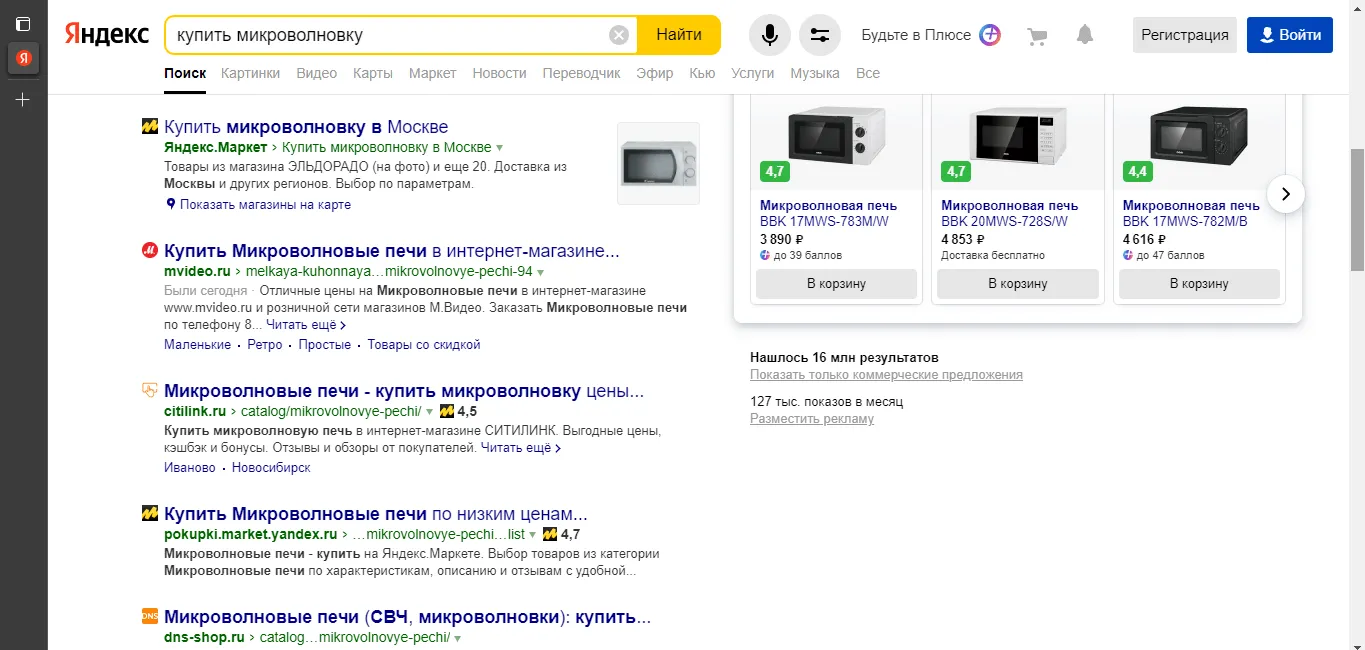Click the pokupki.market.yandex.ru favicon
Image resolution: width=1365 pixels, height=650 pixels.
click(x=150, y=514)
